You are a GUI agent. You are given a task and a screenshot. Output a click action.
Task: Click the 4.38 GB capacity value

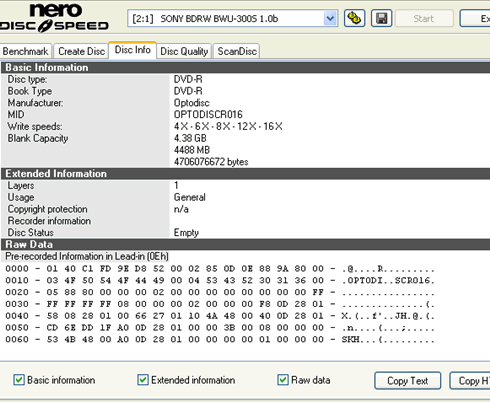pos(190,138)
